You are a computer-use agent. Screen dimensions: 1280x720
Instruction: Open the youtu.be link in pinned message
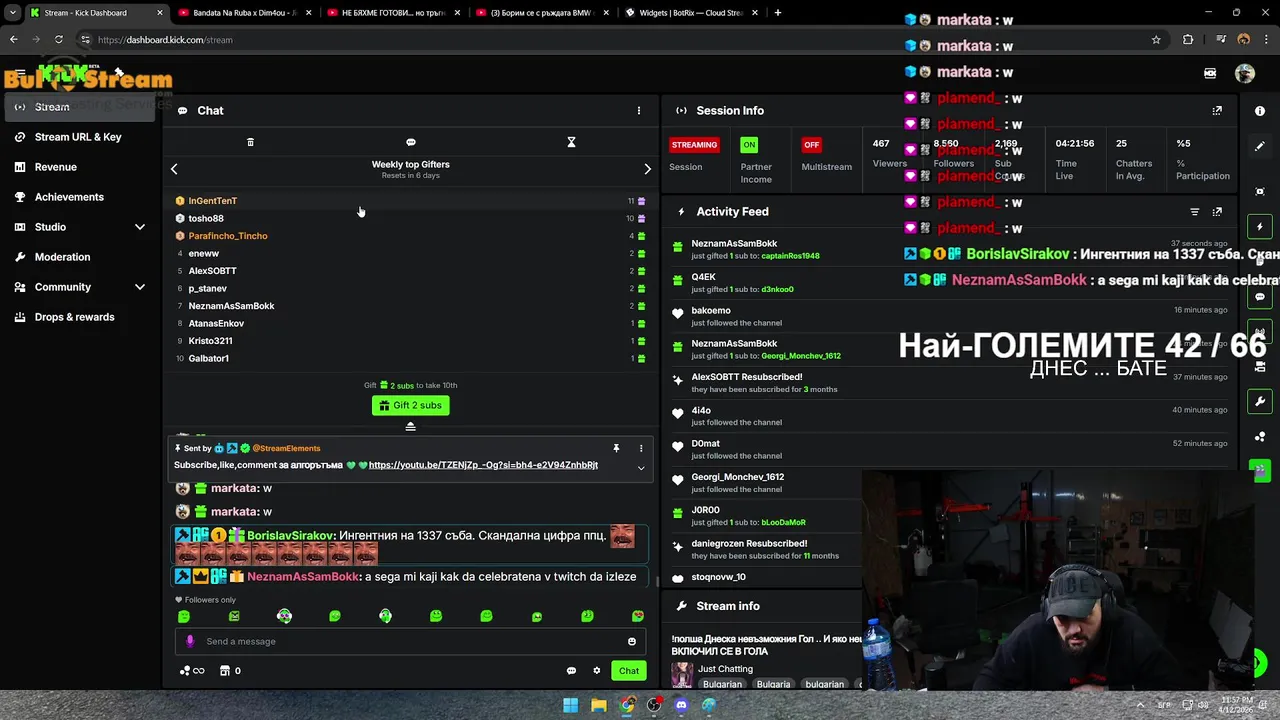(x=483, y=465)
